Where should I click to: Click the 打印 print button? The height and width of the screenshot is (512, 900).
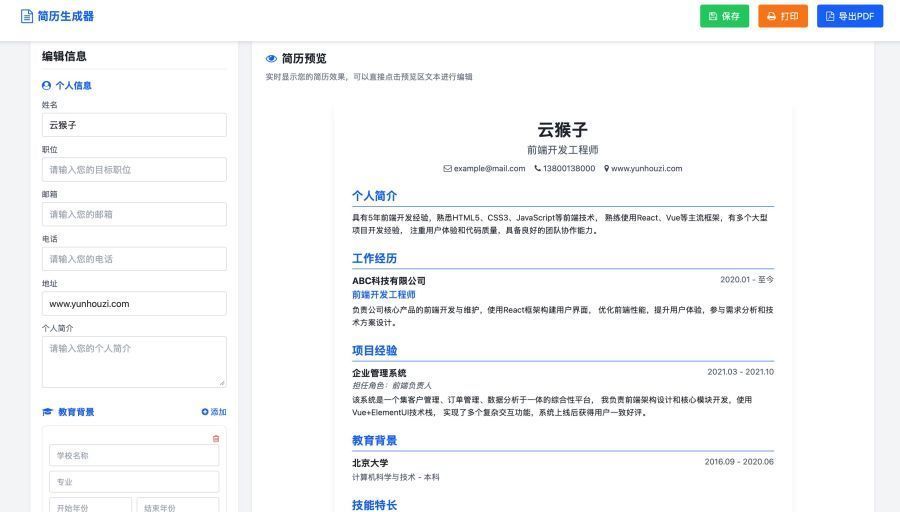(783, 16)
